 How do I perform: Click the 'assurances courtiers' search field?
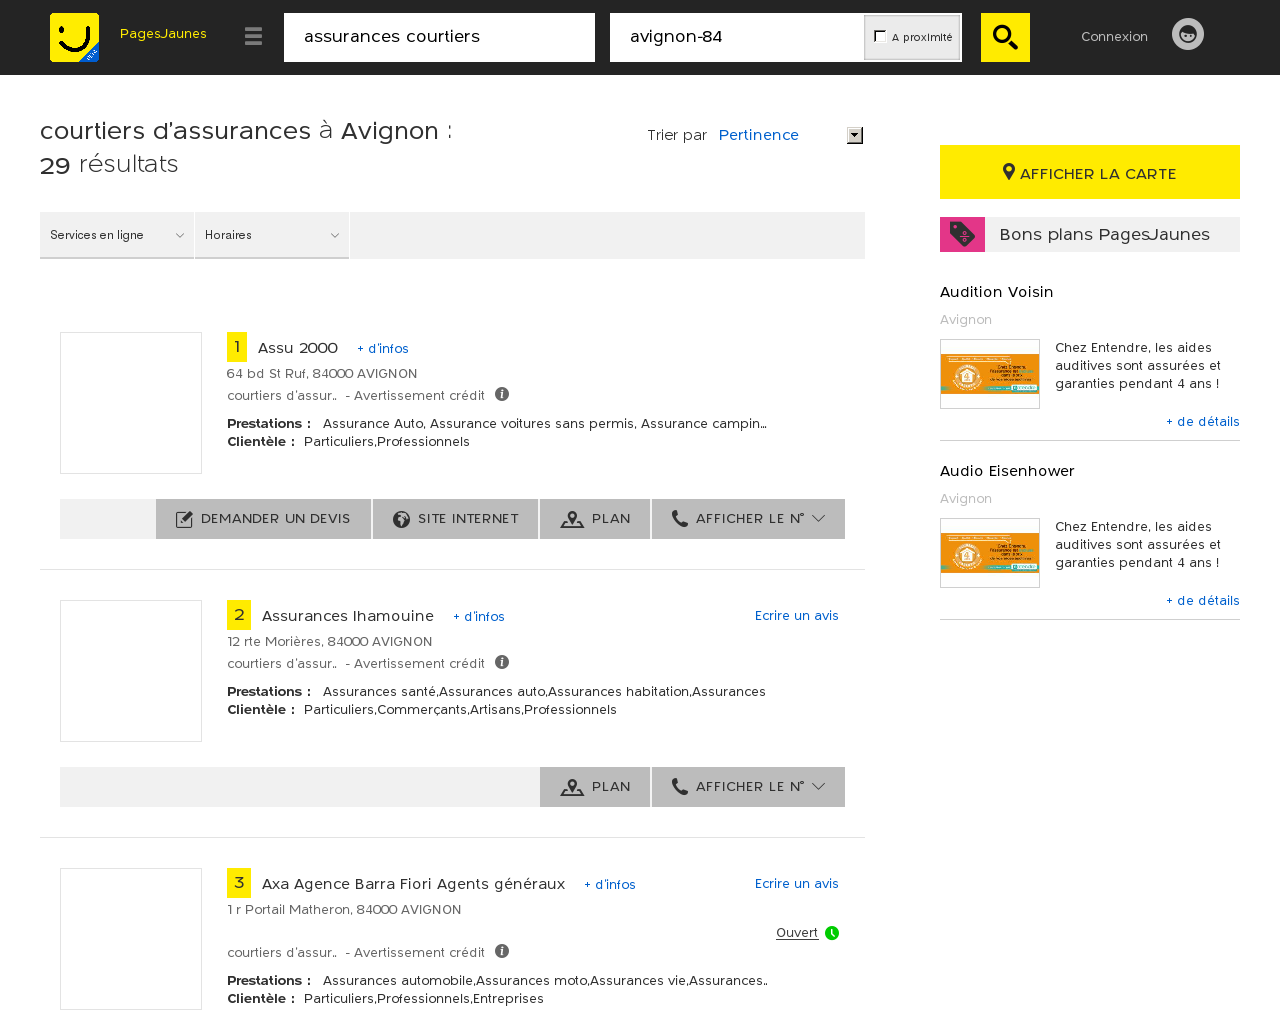439,37
